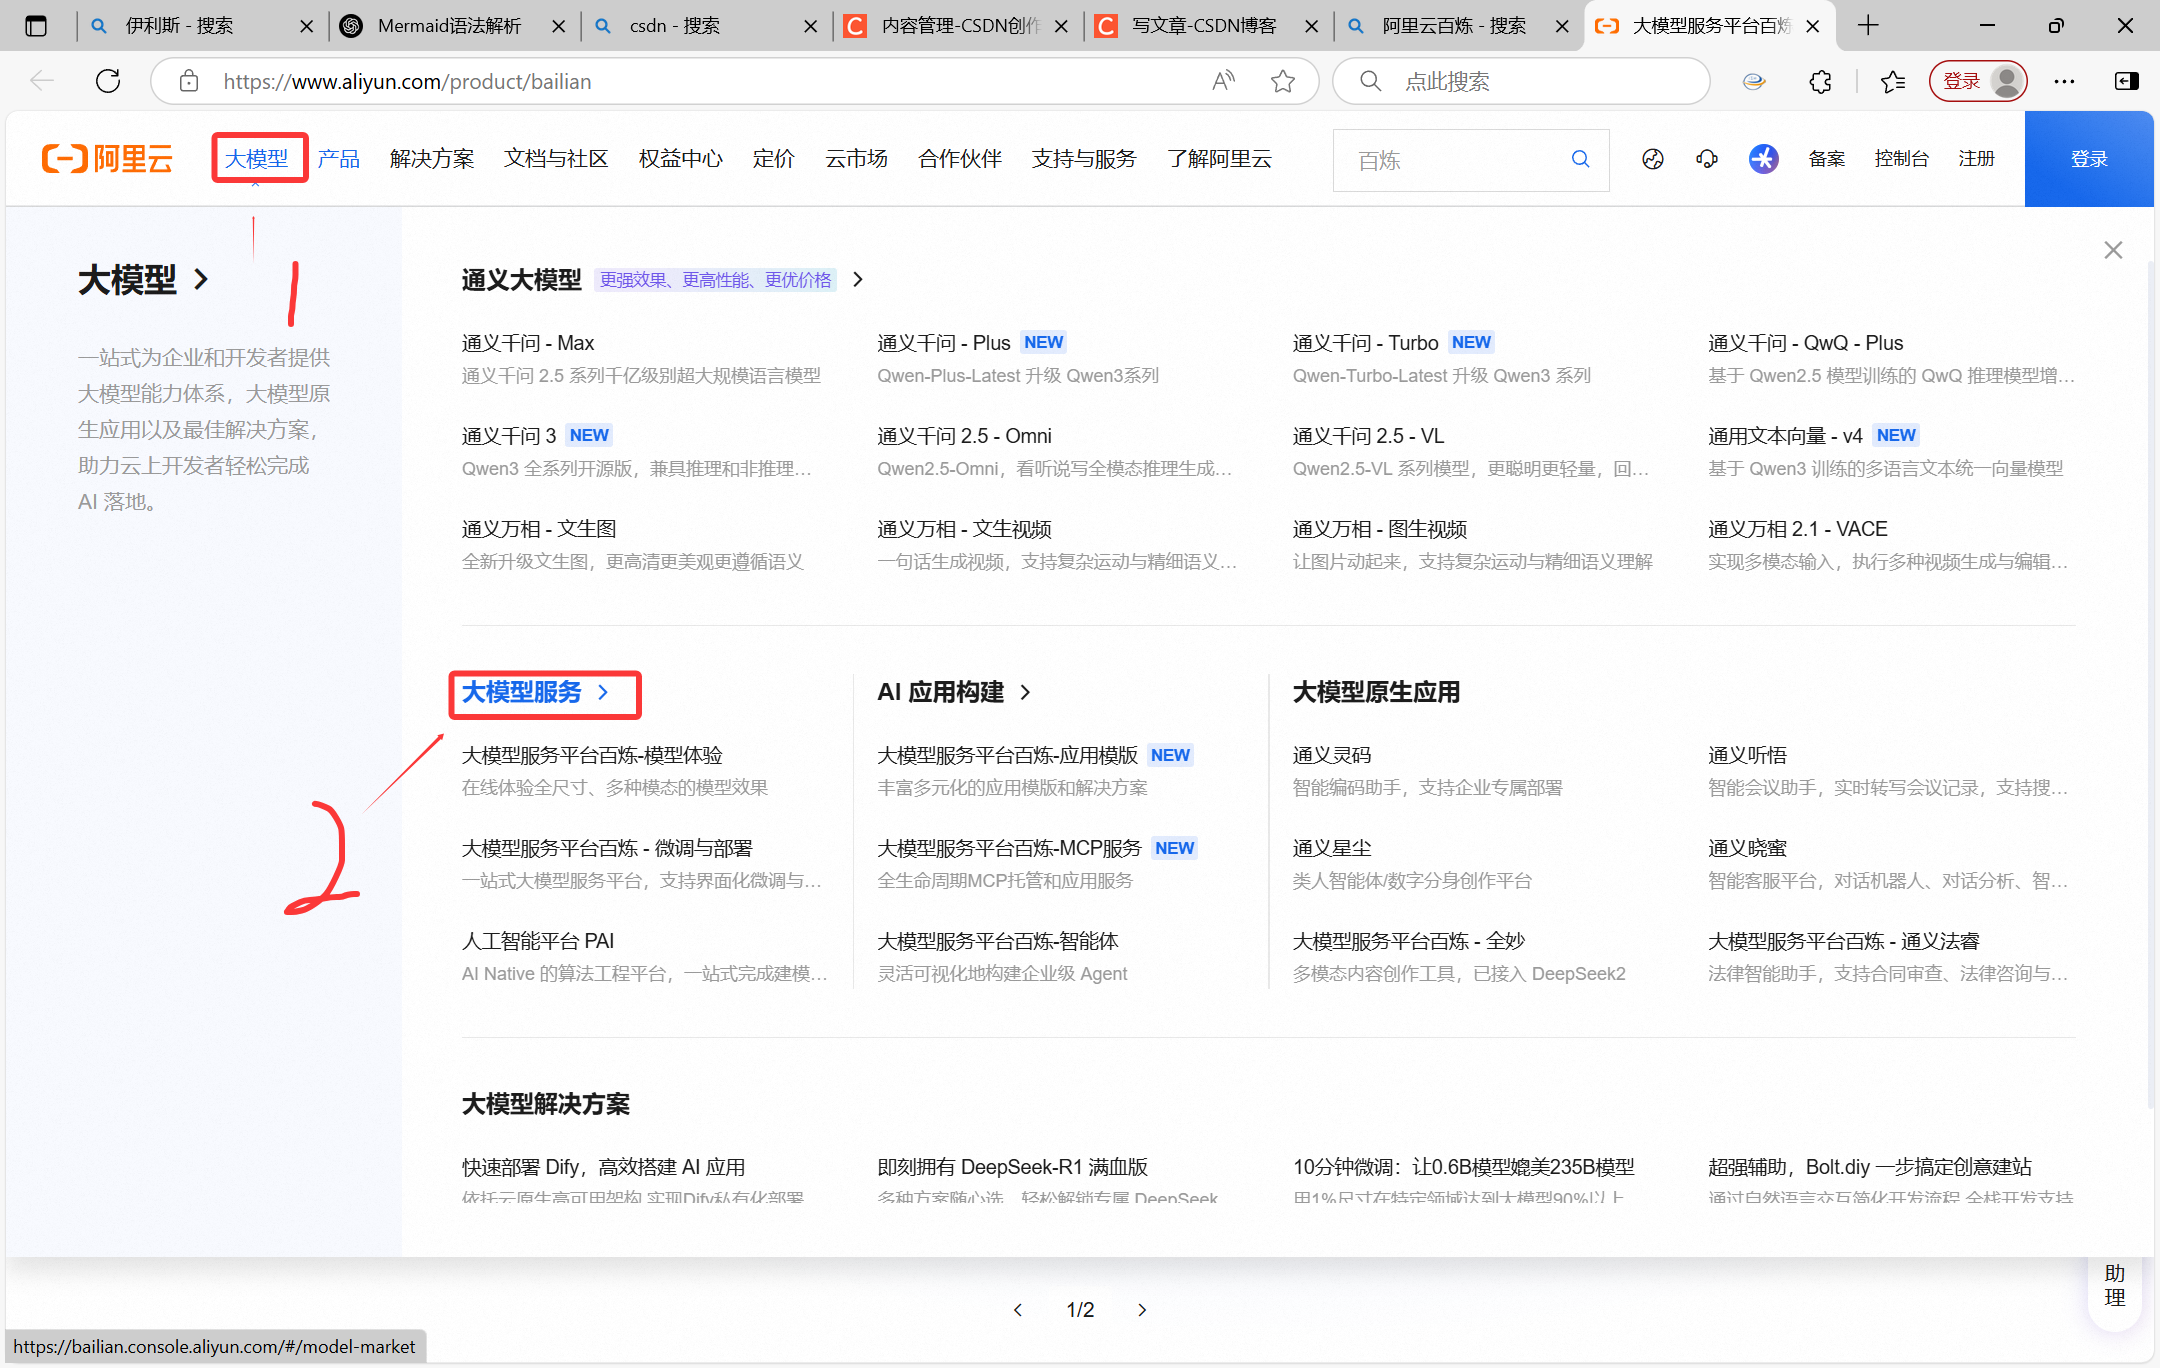This screenshot has height=1368, width=2160.
Task: Expand 通义大模型 section arrow
Action: (858, 279)
